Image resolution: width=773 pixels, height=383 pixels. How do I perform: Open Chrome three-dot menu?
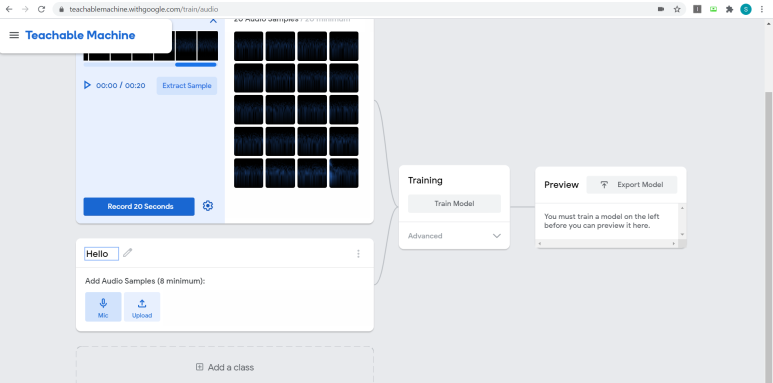click(762, 9)
